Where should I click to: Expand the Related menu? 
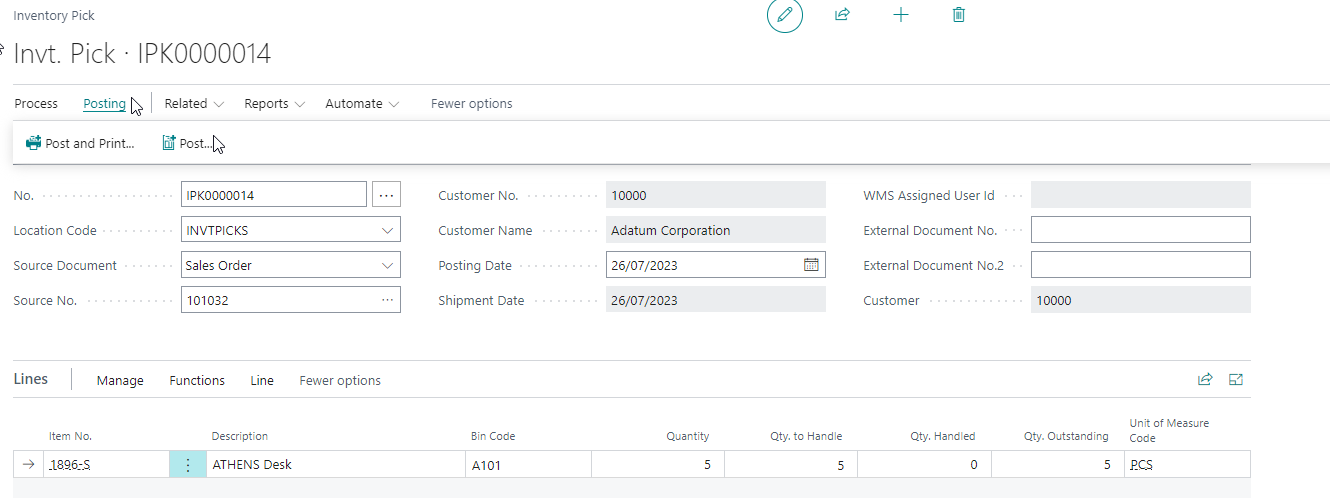click(x=194, y=104)
